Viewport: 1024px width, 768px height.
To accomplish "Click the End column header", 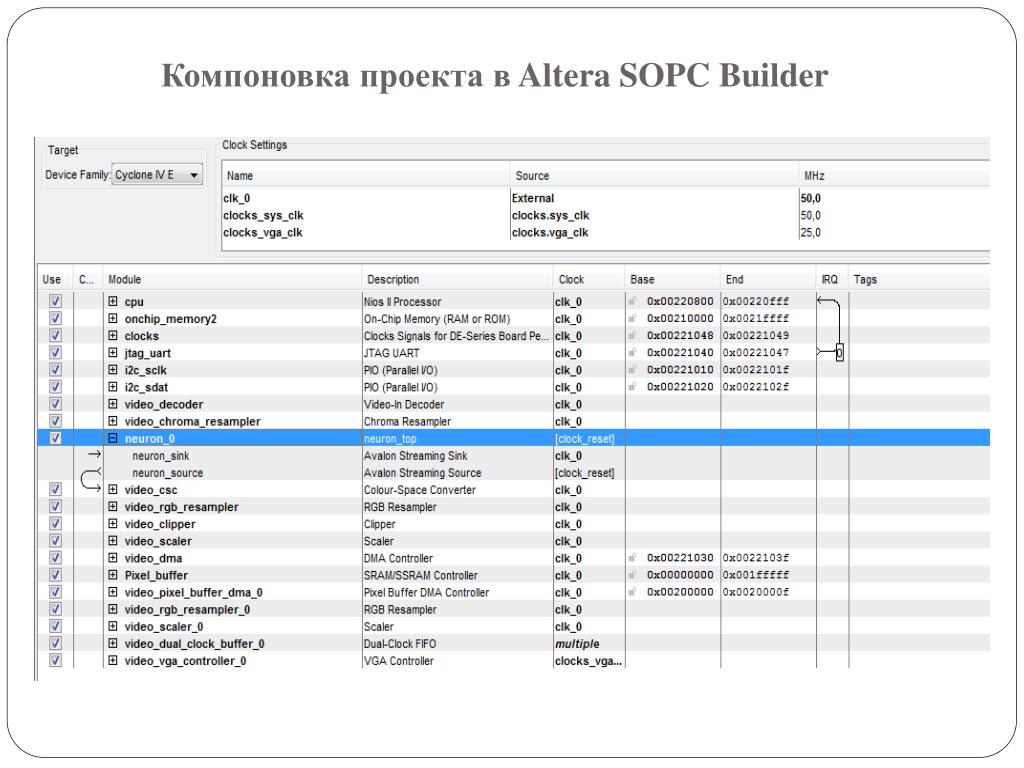I will tap(768, 280).
